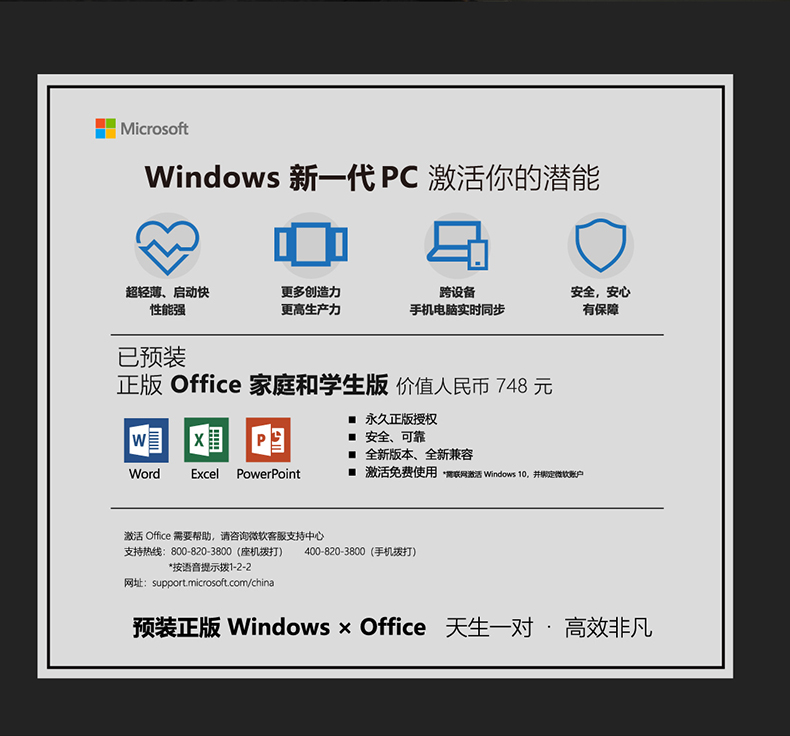Select the 安全、可靠 bullet point
This screenshot has width=790, height=736.
coord(395,437)
